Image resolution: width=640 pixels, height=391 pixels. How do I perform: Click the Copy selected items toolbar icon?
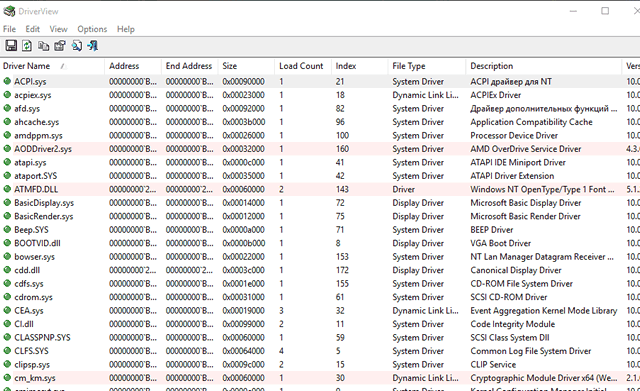43,46
